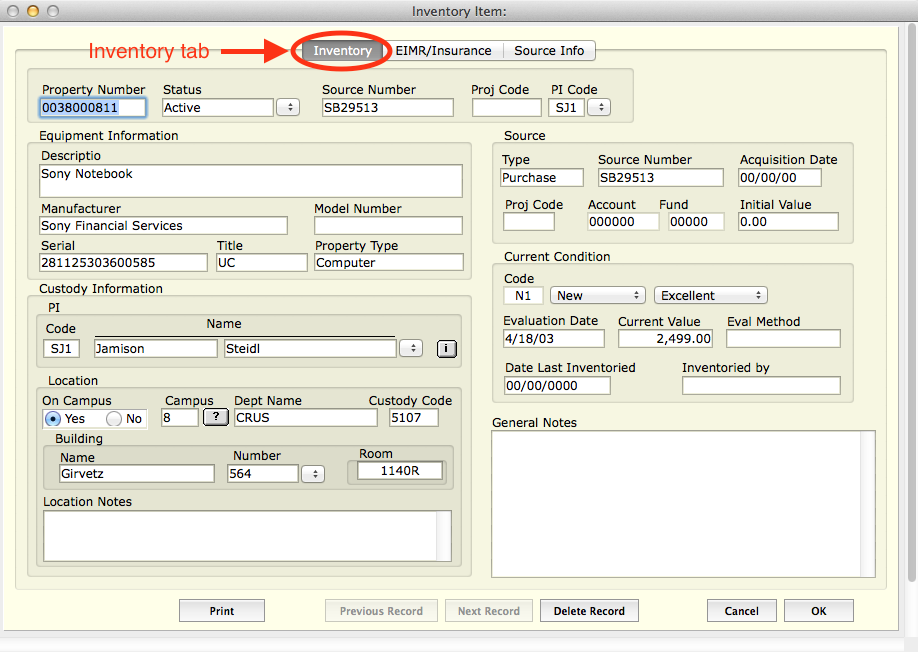Click the PI info "i" icon button
Screen dimensions: 918x652
click(x=446, y=348)
